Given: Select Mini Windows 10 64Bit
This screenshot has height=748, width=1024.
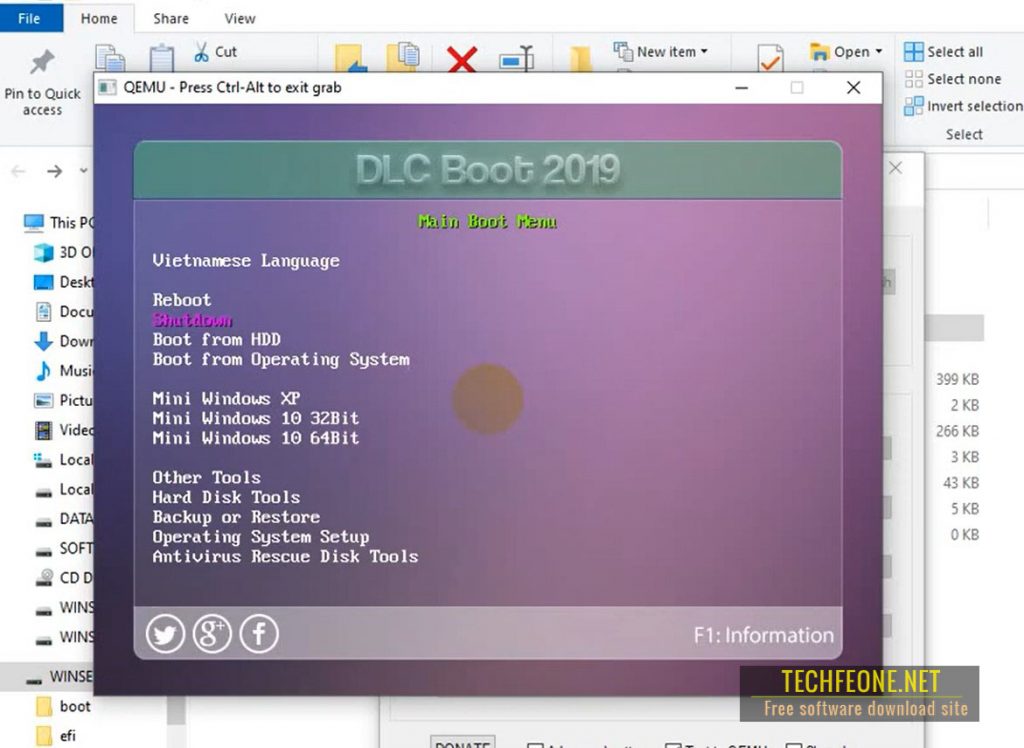Looking at the screenshot, I should point(255,438).
